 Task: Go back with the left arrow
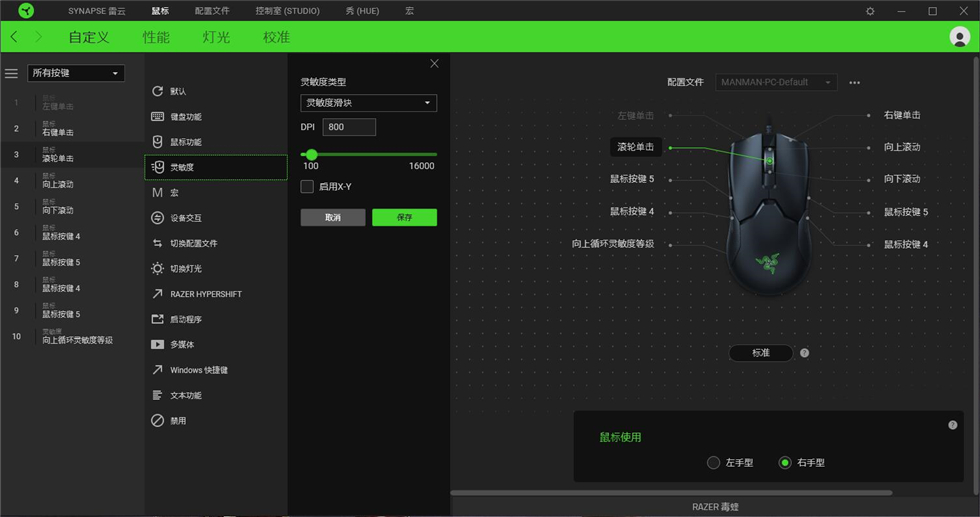tap(14, 37)
